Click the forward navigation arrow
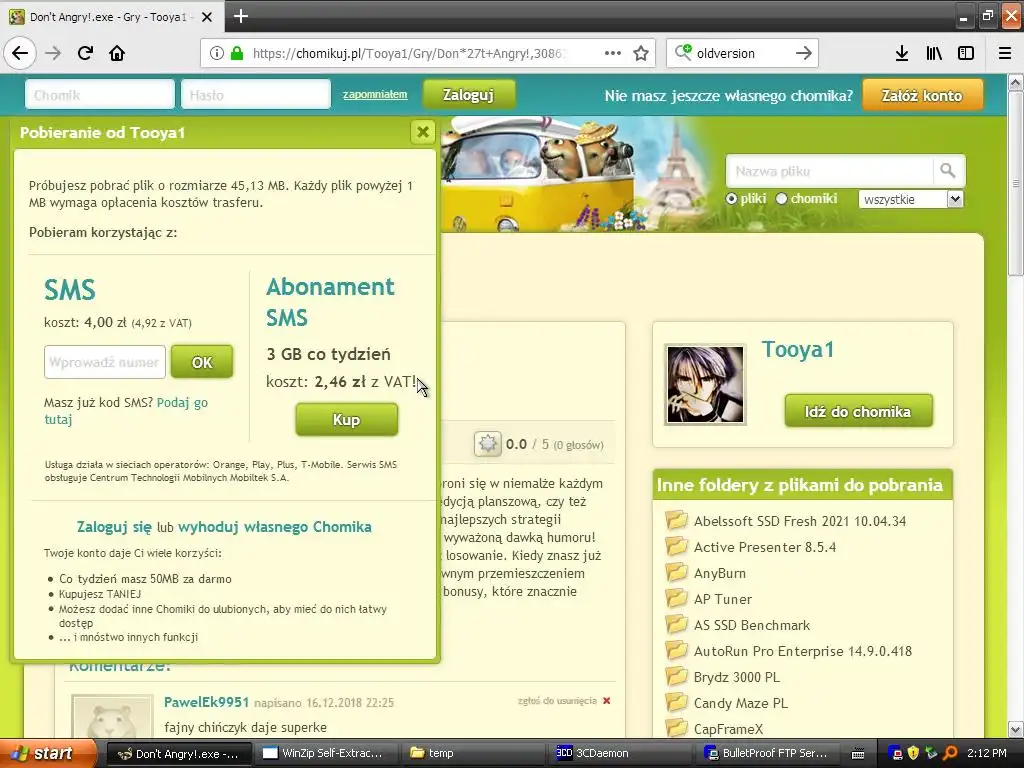Viewport: 1024px width, 768px height. [x=53, y=53]
